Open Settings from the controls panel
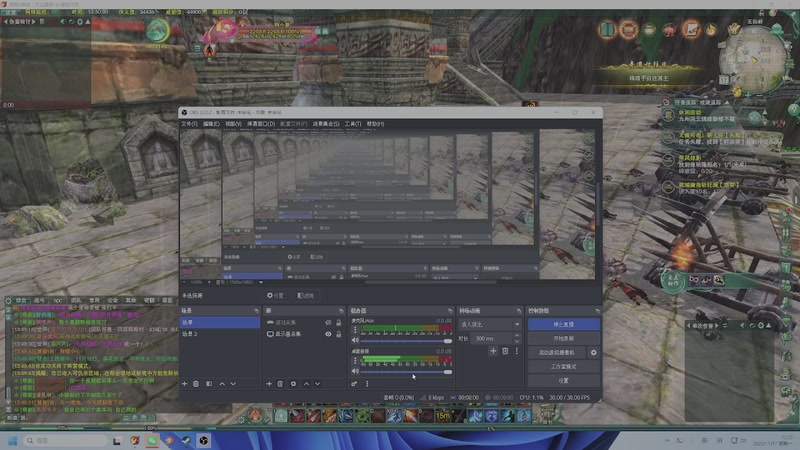Viewport: 800px width, 450px height. (x=563, y=381)
